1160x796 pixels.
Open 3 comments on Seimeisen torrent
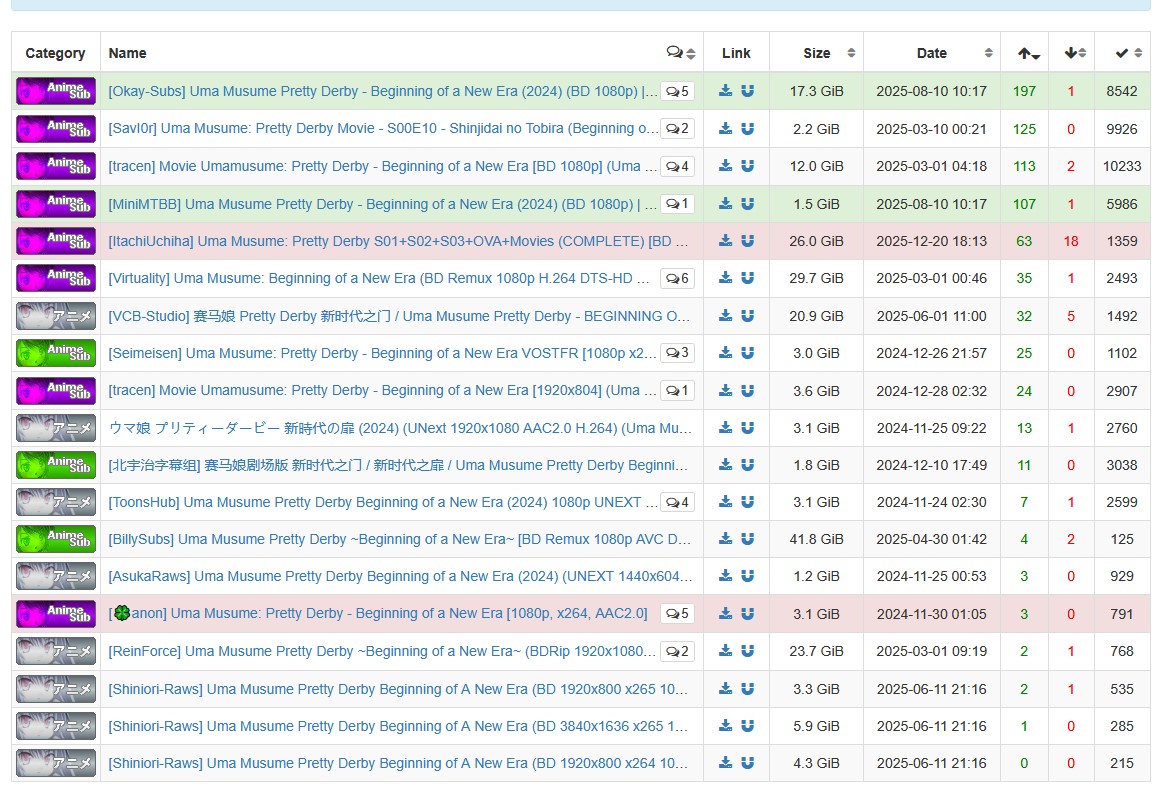677,353
